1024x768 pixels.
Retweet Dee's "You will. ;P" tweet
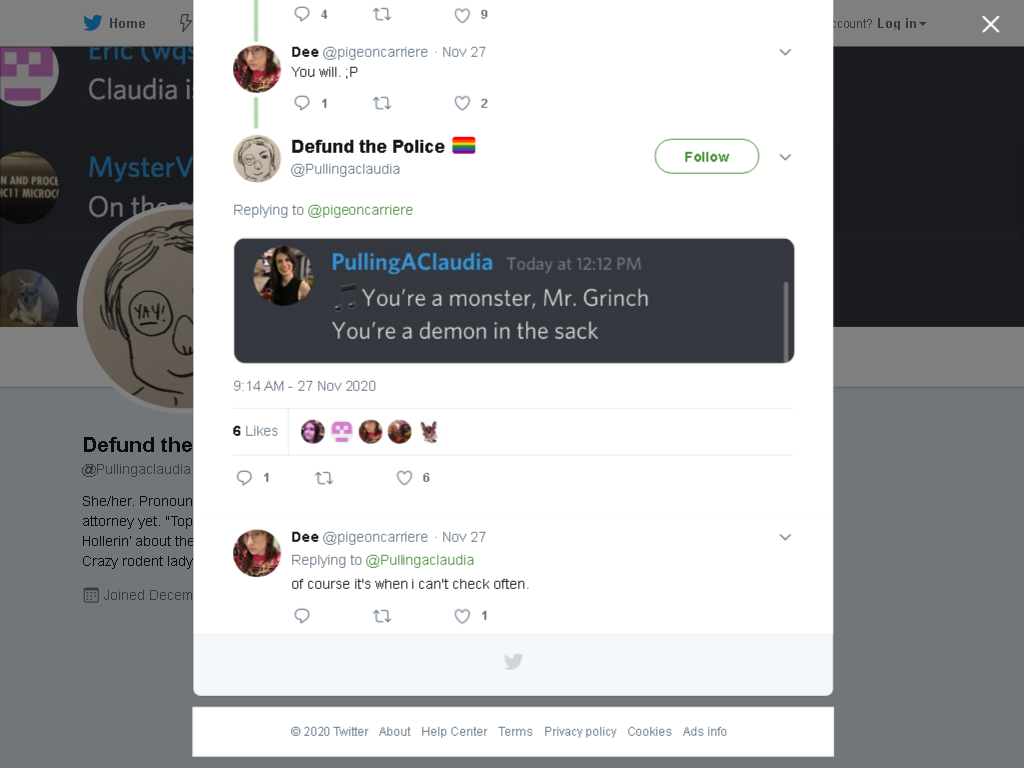tap(382, 103)
